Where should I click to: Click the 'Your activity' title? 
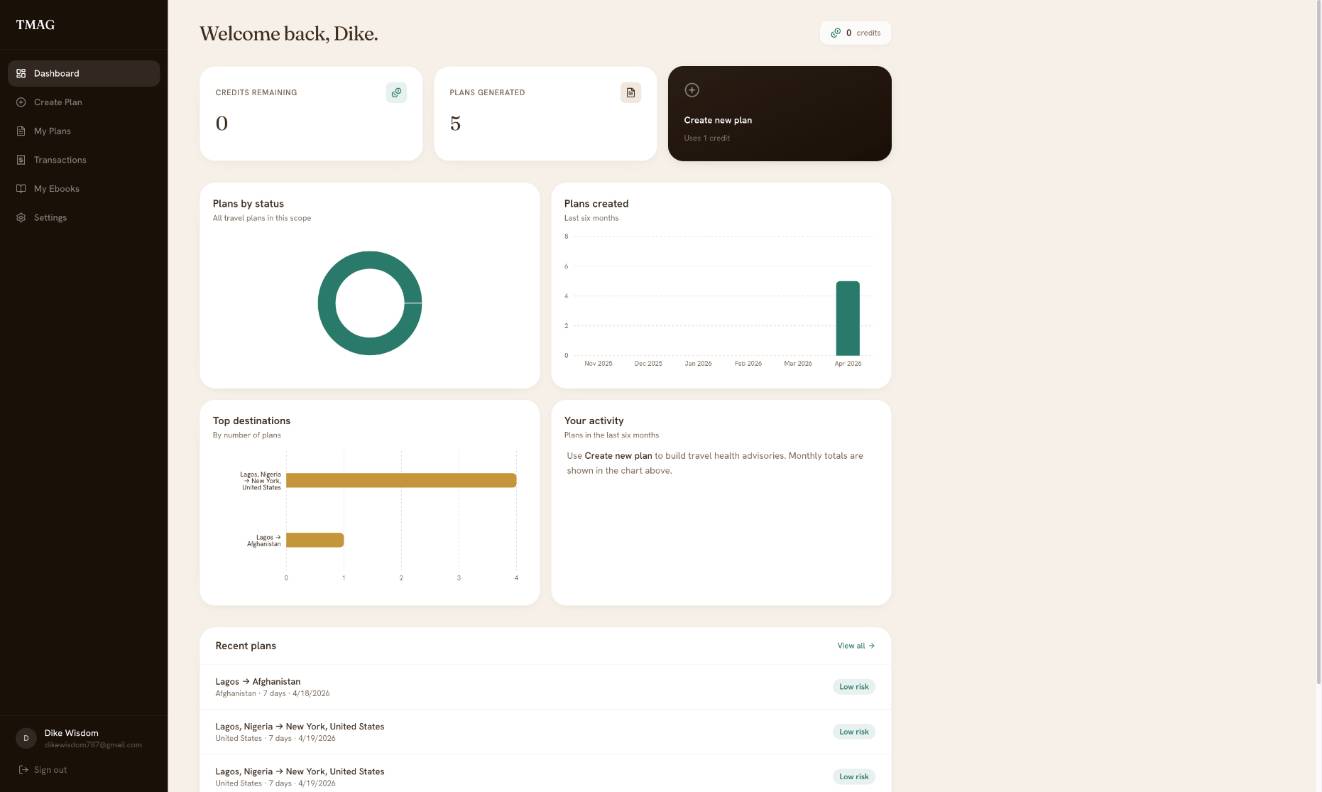coord(594,421)
